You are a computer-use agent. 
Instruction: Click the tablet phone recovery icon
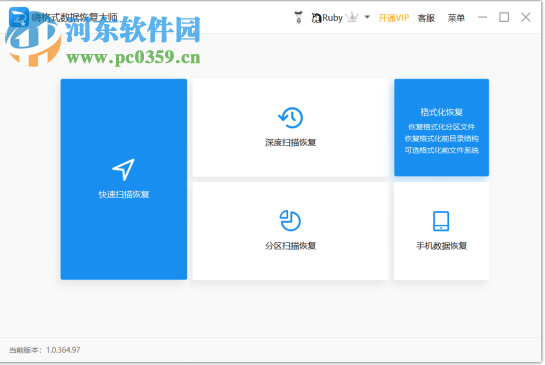pyautogui.click(x=441, y=221)
